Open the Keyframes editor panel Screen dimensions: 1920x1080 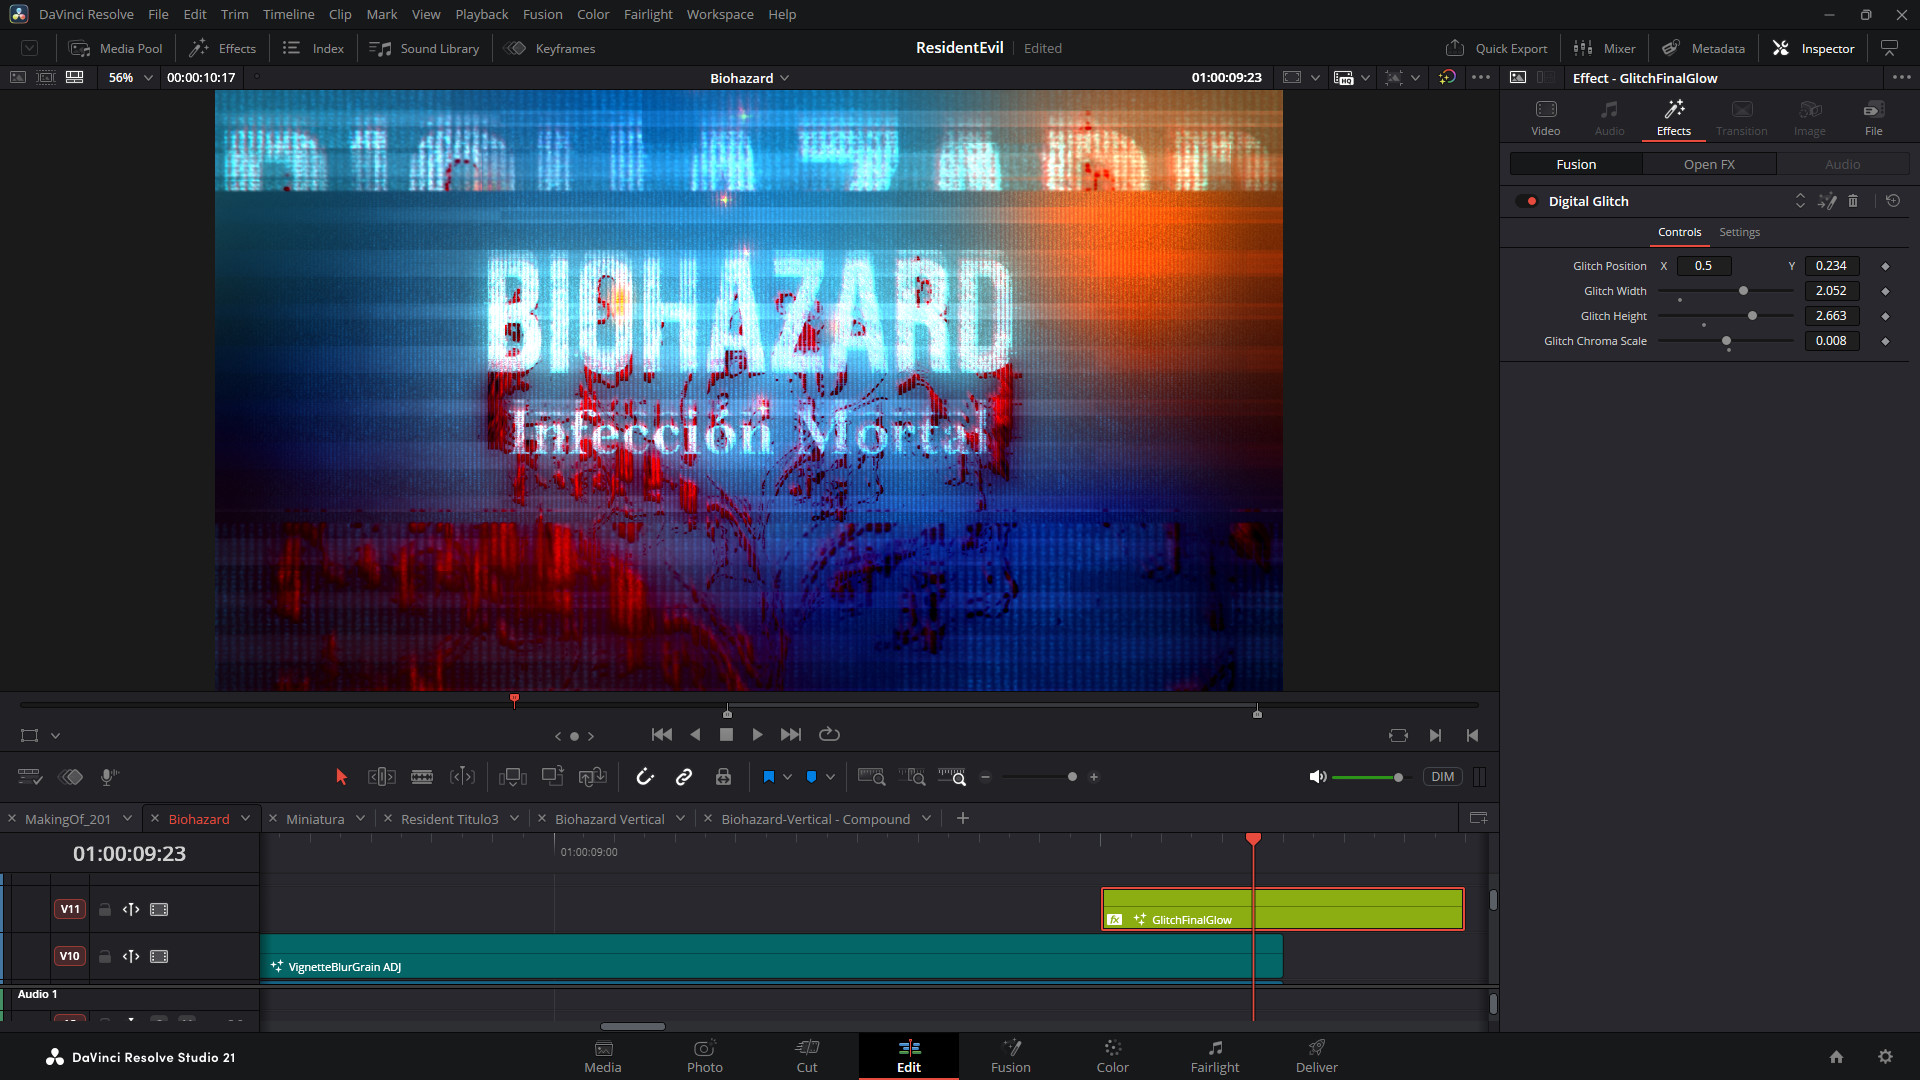[550, 48]
